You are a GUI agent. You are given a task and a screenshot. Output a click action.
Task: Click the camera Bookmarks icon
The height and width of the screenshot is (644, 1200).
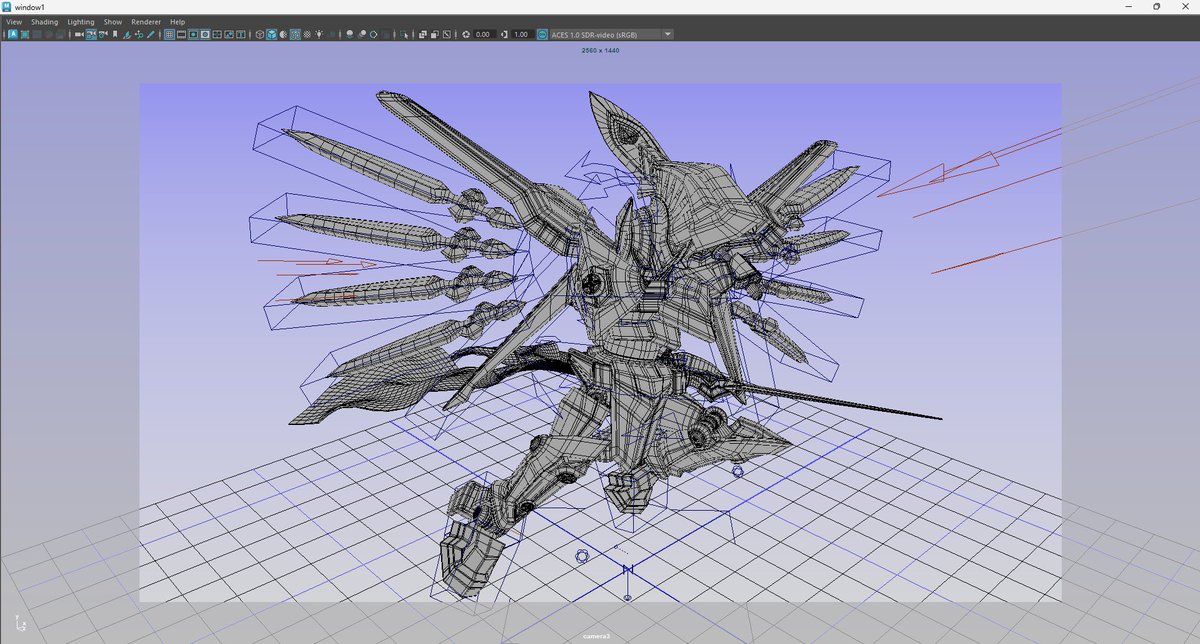115,34
